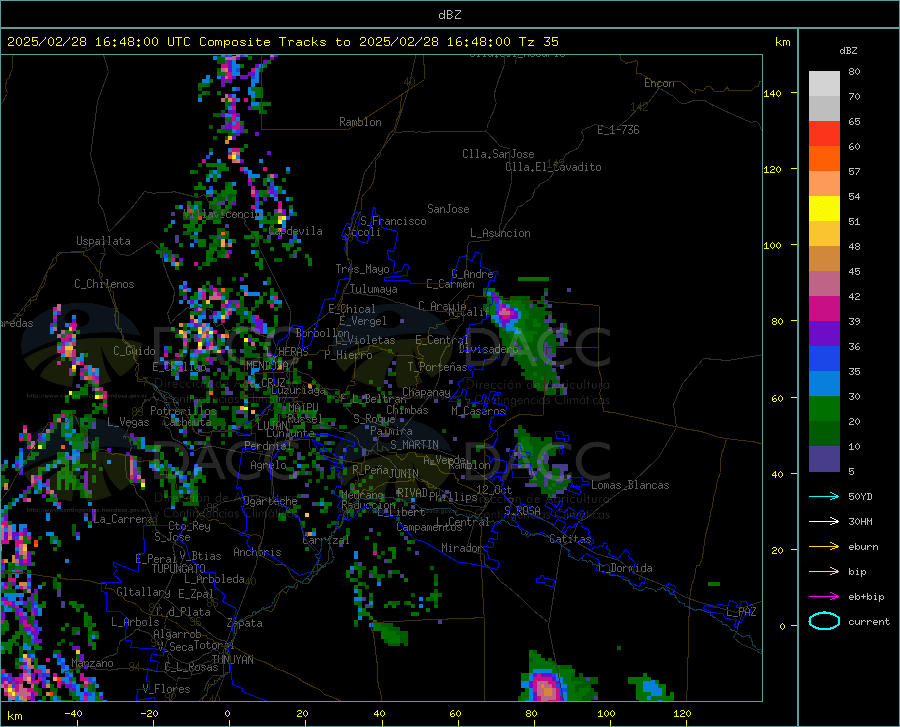
Task: Click the white 30HM arrow legend icon
Action: tap(824, 522)
